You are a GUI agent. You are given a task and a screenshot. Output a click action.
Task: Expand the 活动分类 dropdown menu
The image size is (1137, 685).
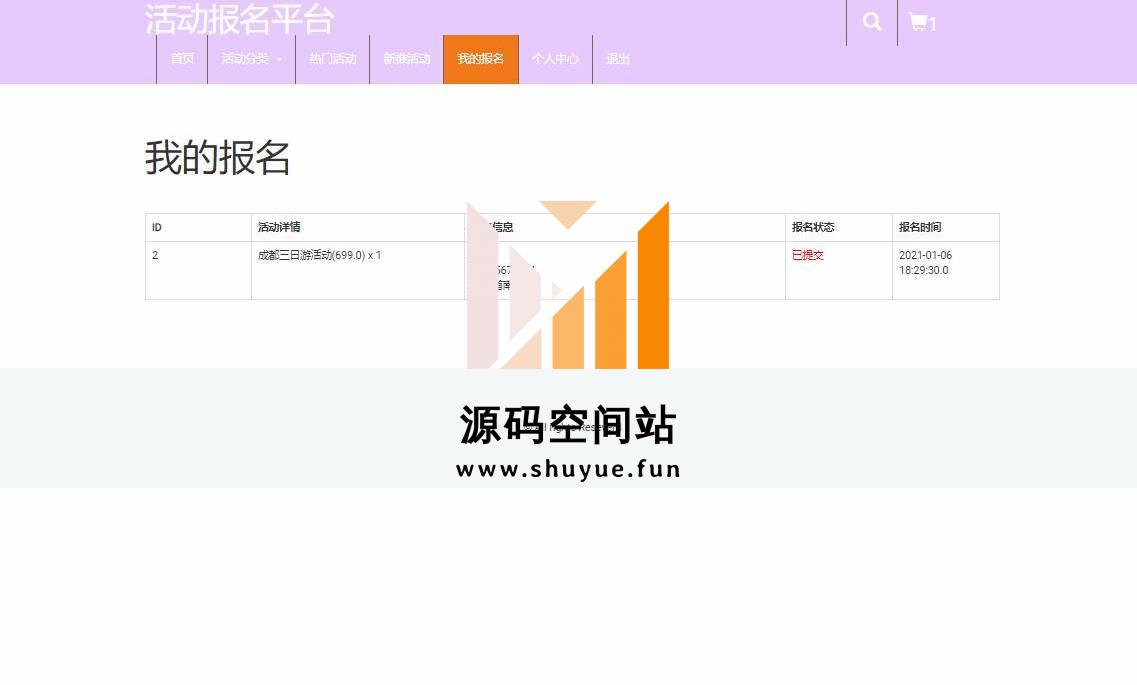pyautogui.click(x=251, y=59)
